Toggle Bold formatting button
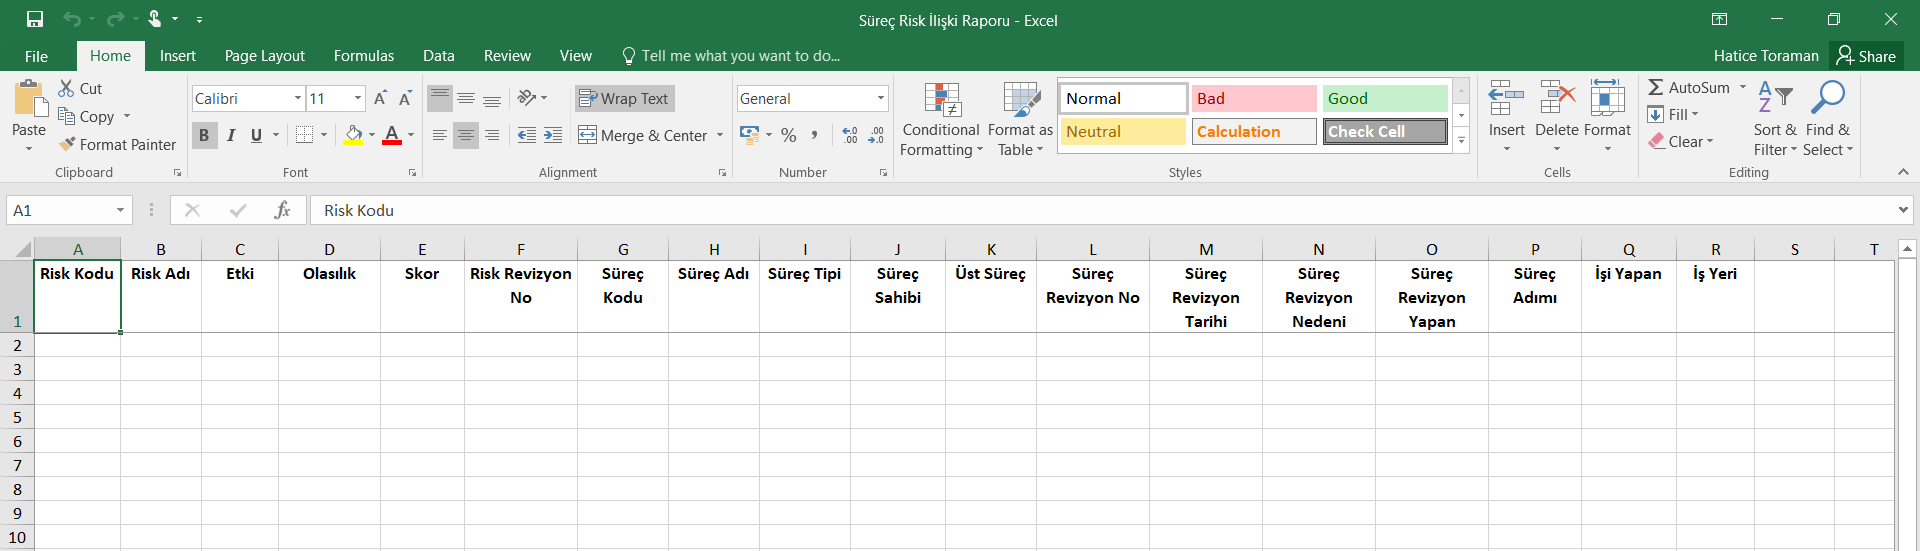The width and height of the screenshot is (1920, 551). point(204,135)
